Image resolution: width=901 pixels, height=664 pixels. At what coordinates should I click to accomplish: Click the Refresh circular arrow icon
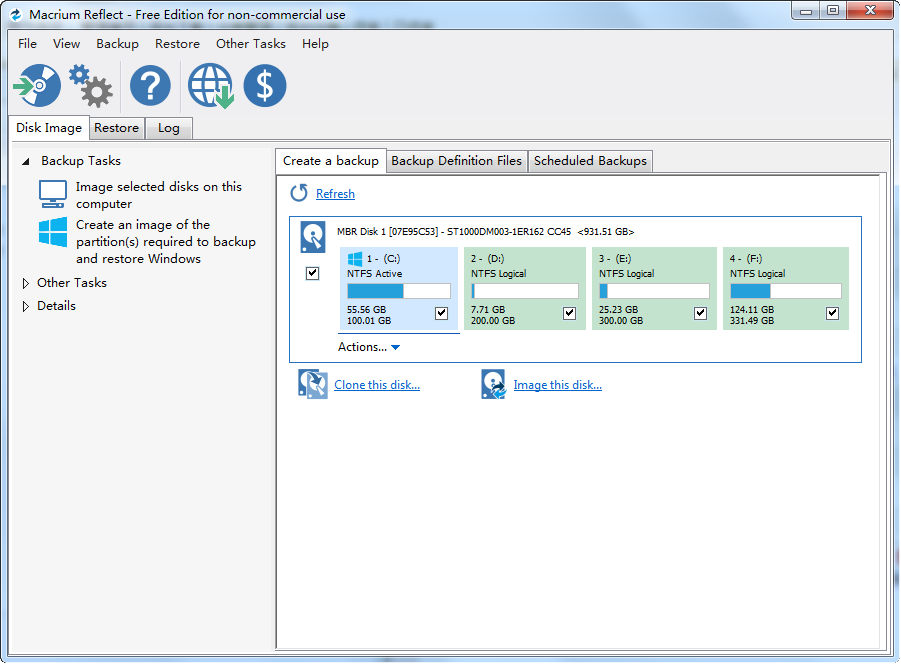click(299, 193)
